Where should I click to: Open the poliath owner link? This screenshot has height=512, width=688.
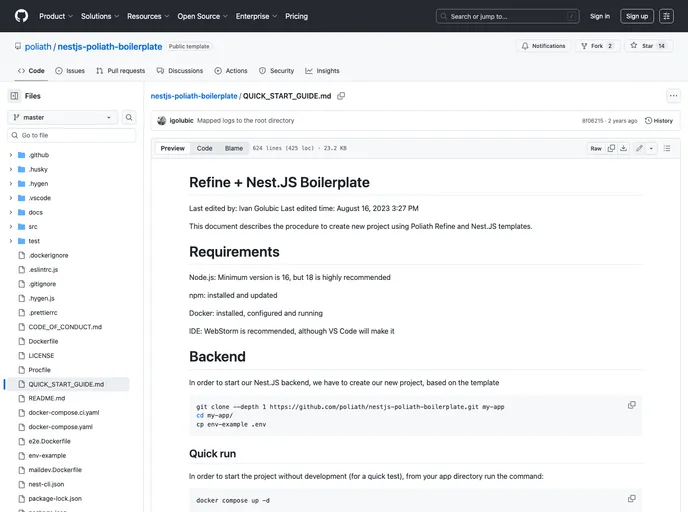coord(38,47)
